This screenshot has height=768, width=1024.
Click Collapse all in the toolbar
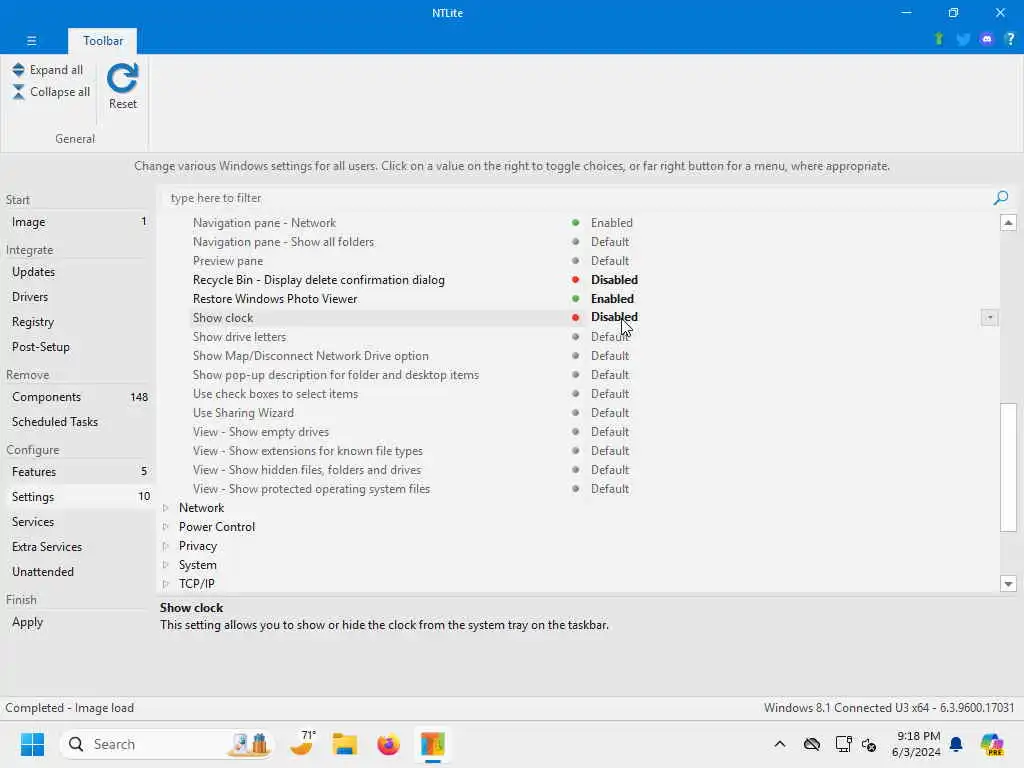(51, 92)
